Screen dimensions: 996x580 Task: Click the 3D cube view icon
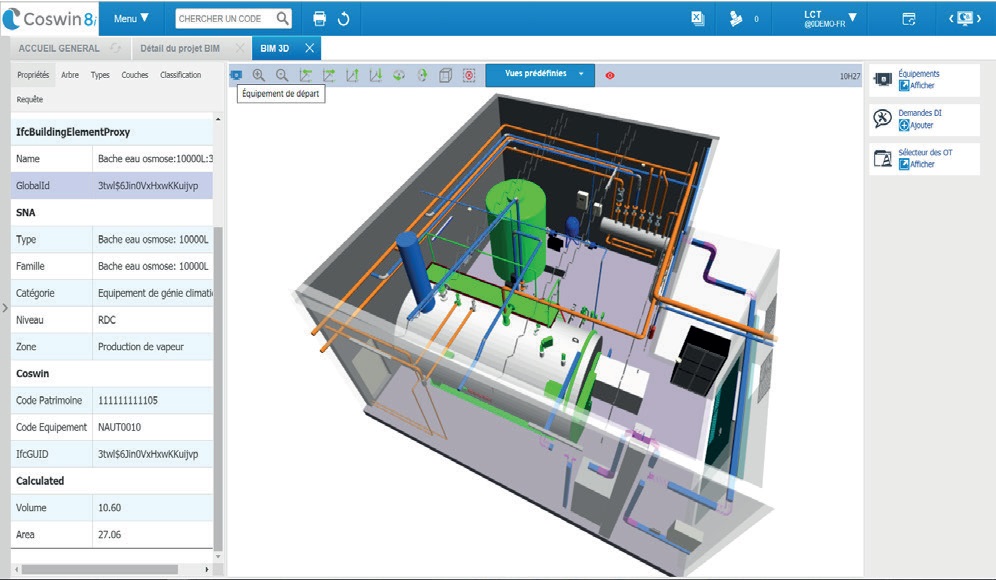[446, 74]
